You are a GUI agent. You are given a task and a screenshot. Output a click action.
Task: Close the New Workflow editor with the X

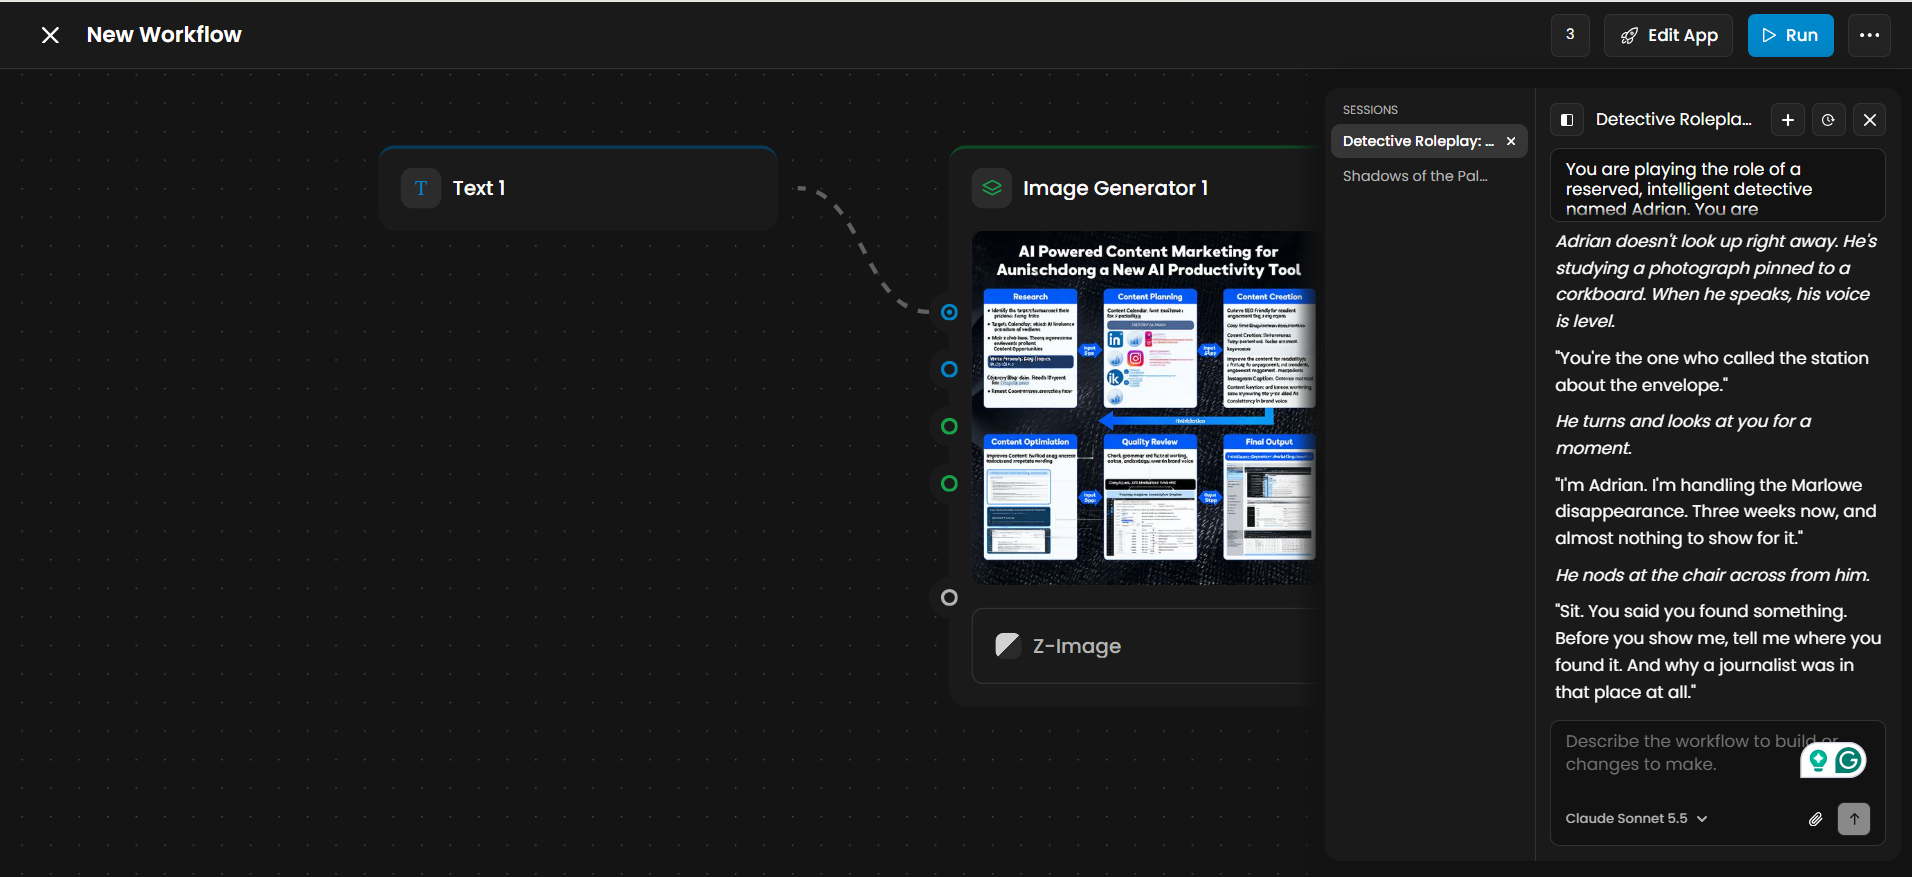(50, 35)
